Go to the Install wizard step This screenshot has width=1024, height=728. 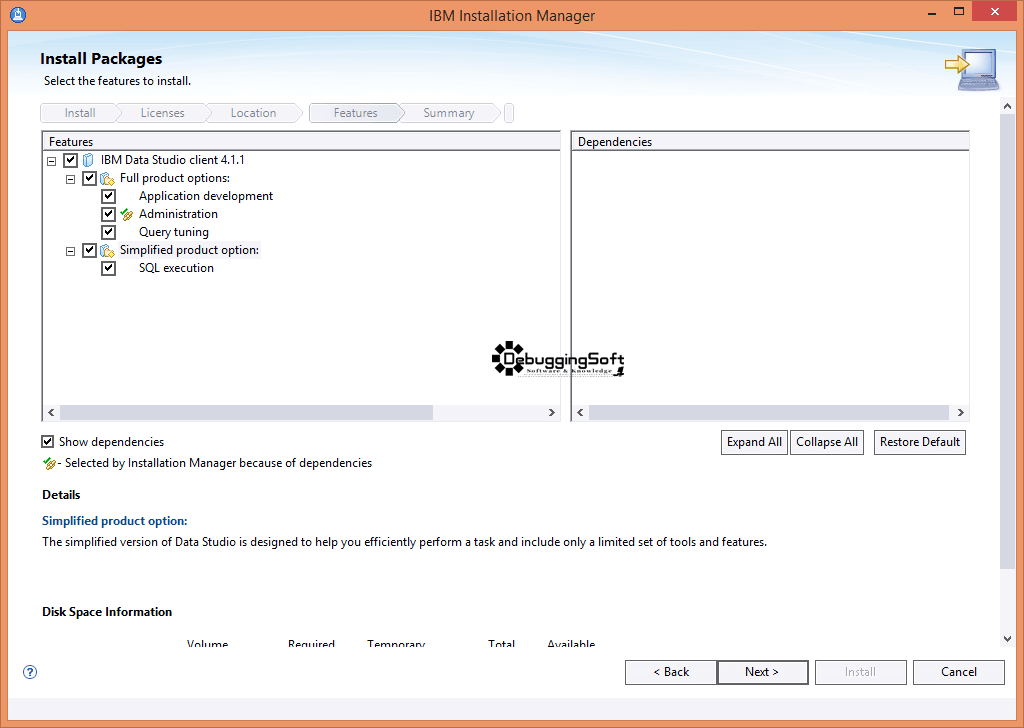pos(80,113)
